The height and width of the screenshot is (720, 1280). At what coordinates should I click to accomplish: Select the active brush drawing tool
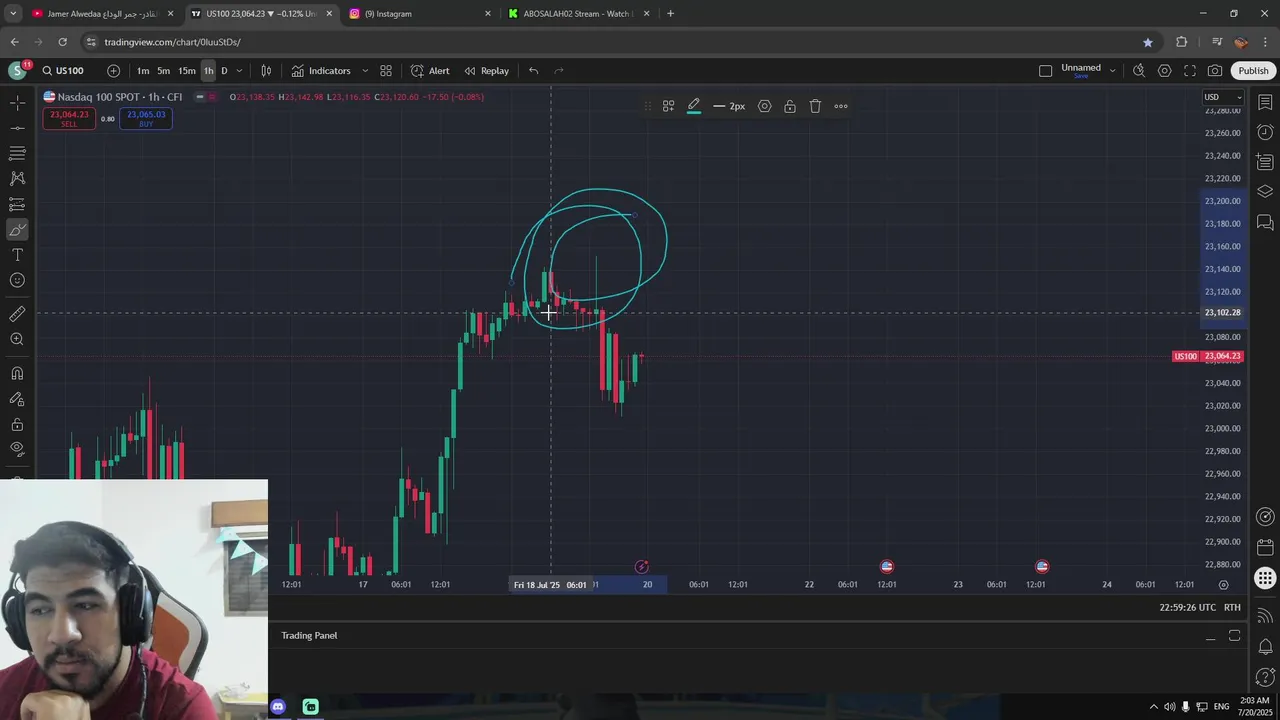pos(17,230)
